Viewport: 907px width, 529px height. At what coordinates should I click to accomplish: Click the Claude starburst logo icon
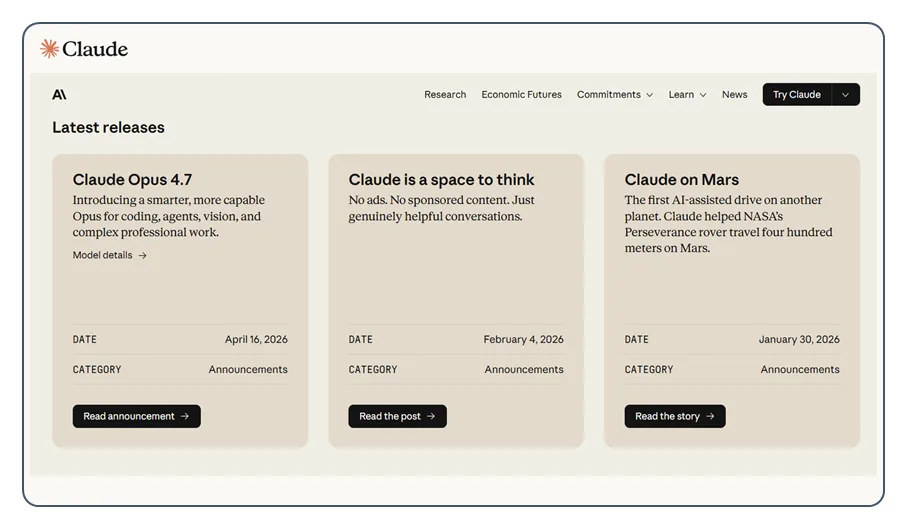pyautogui.click(x=49, y=49)
